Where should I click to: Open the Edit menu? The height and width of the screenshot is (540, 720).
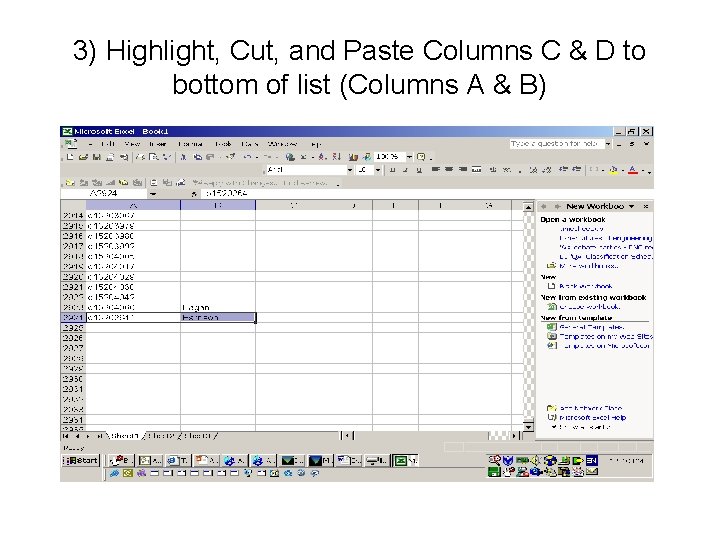point(108,144)
